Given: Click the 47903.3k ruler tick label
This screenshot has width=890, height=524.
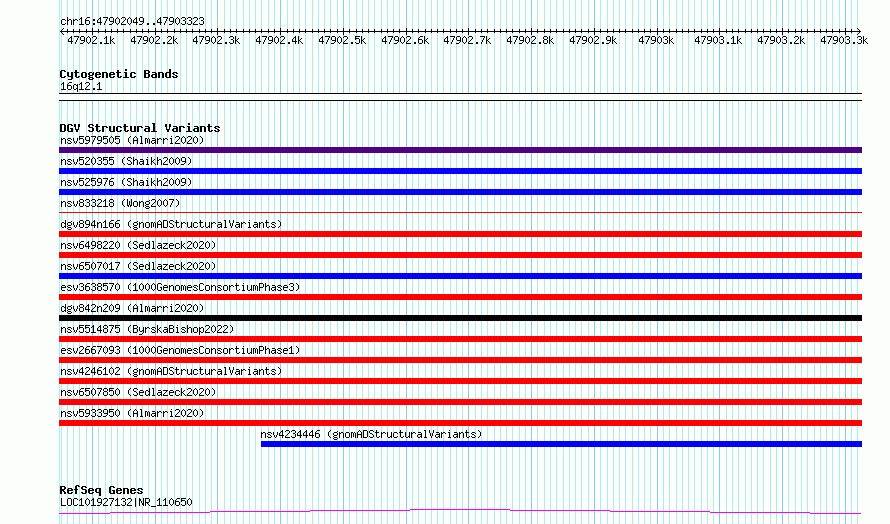Looking at the screenshot, I should click(843, 40).
